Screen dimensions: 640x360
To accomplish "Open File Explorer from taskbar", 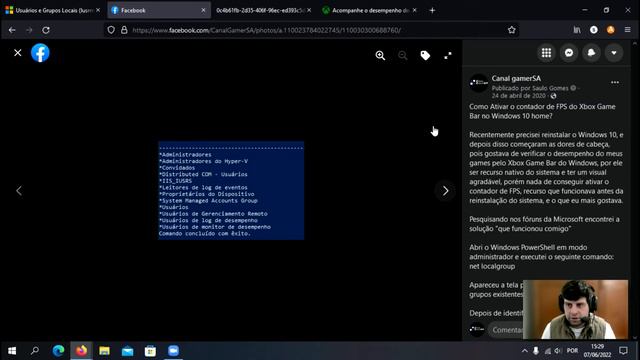I will coord(104,351).
